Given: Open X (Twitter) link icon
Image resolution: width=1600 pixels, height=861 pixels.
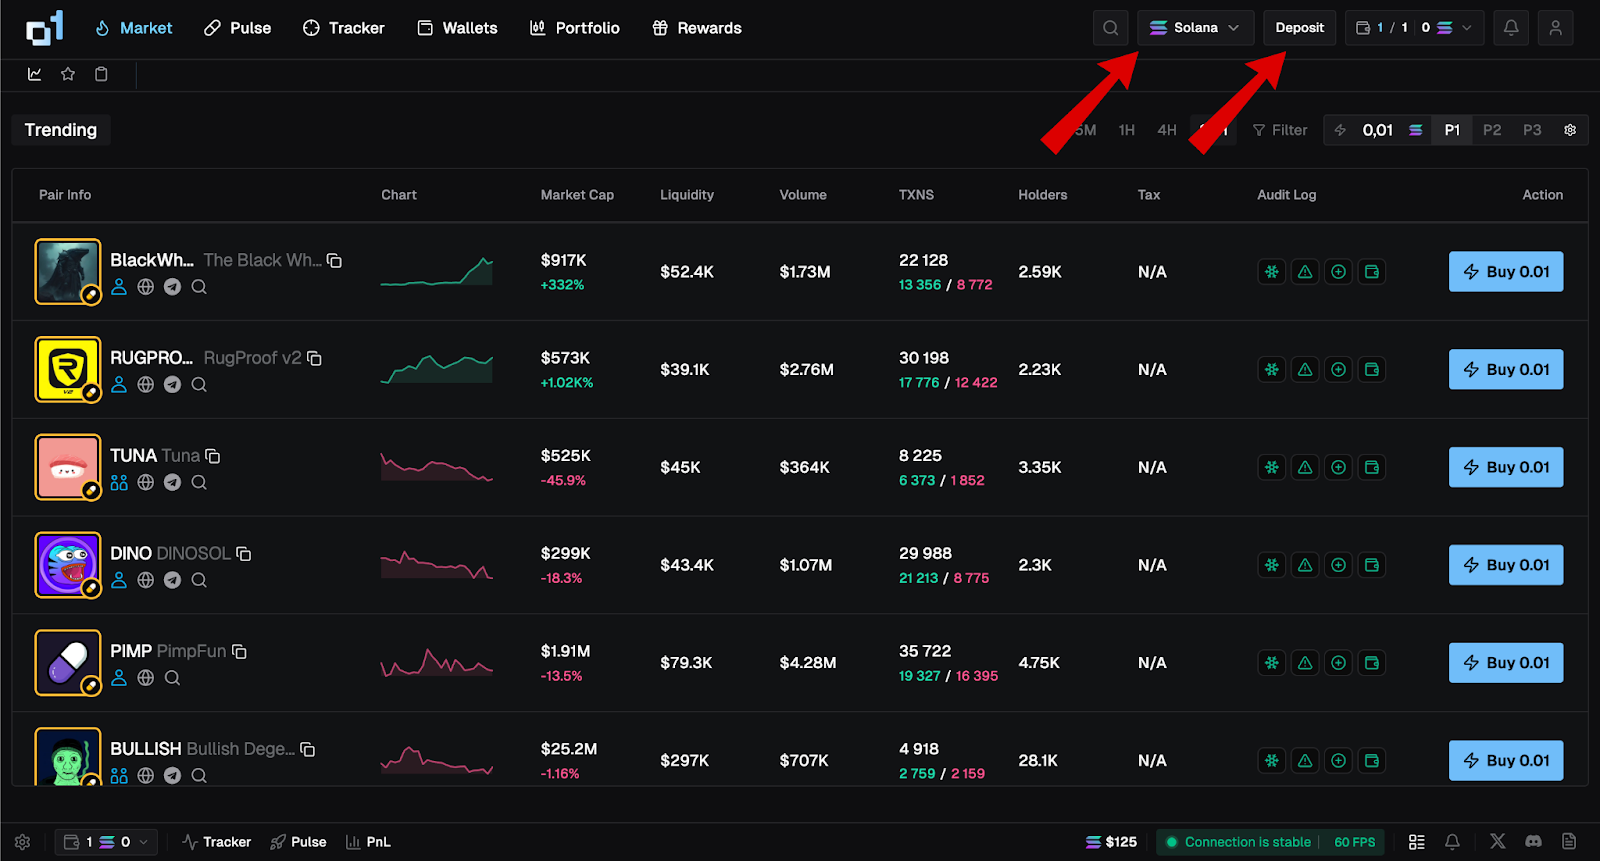Looking at the screenshot, I should [x=1497, y=842].
